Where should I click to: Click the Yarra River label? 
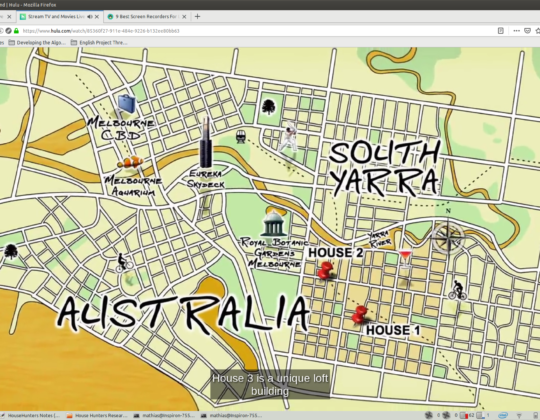tap(379, 239)
